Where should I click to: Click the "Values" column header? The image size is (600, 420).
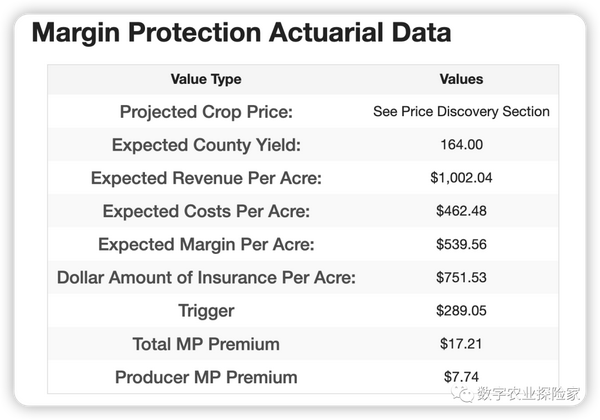(461, 79)
